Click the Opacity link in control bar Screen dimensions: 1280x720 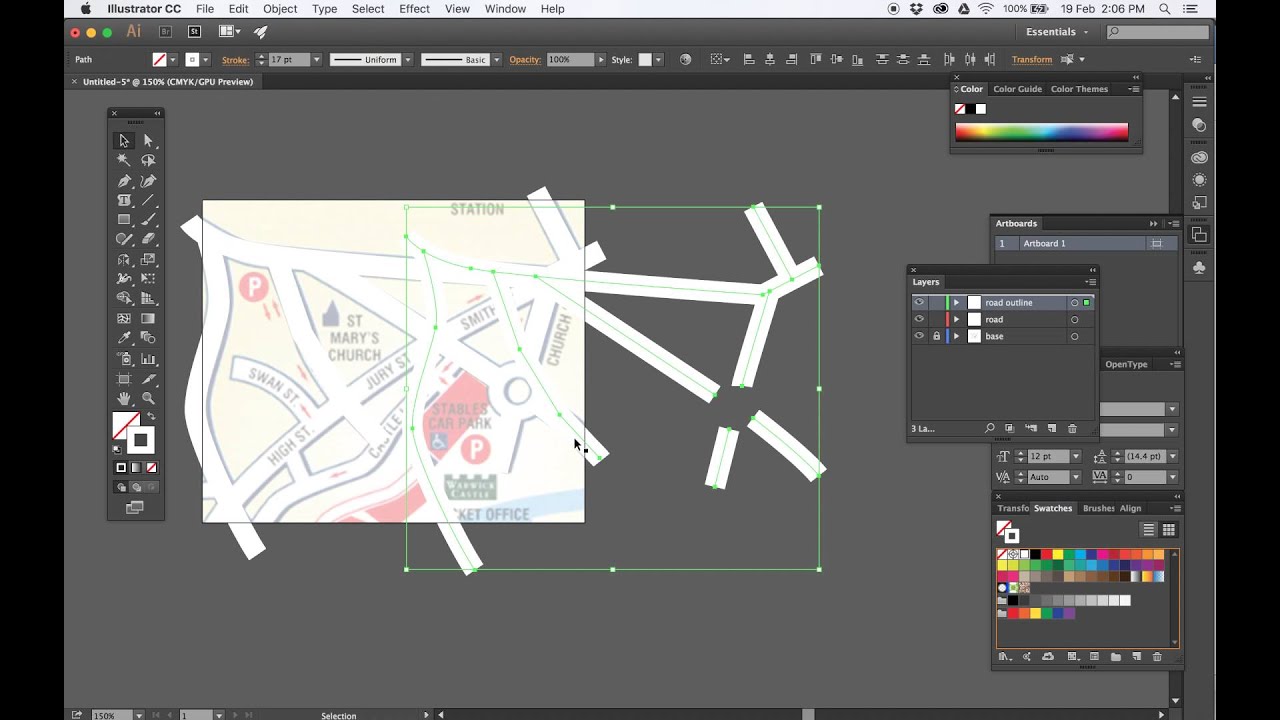point(525,60)
